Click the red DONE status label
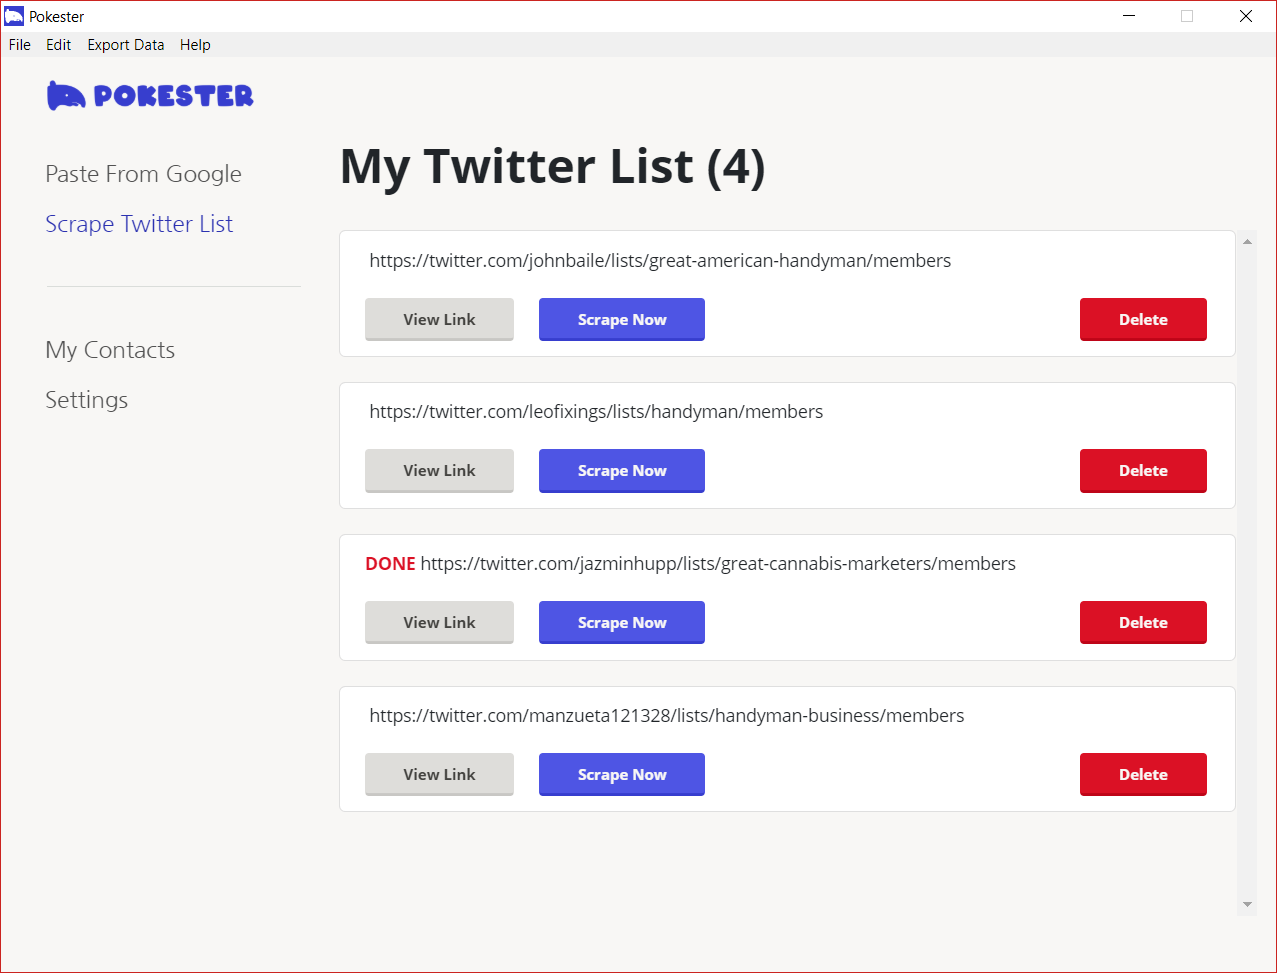 point(390,564)
